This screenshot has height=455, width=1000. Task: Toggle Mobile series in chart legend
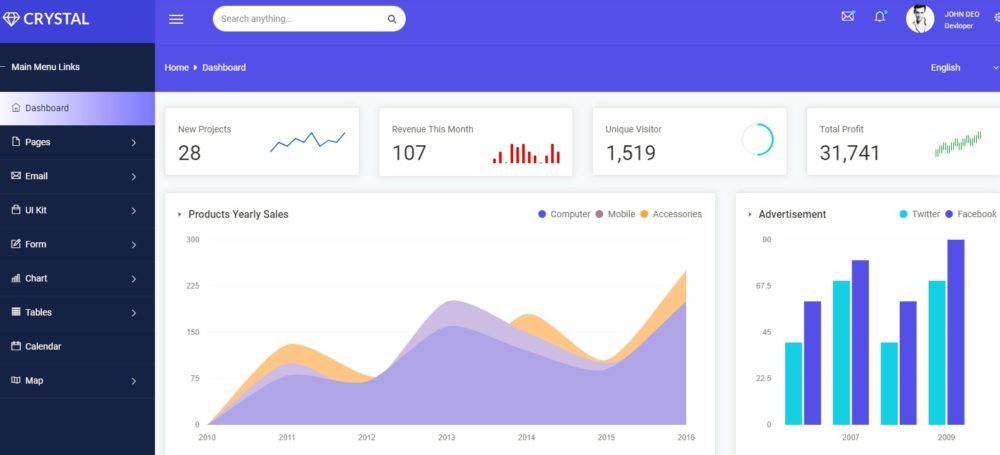click(x=615, y=214)
